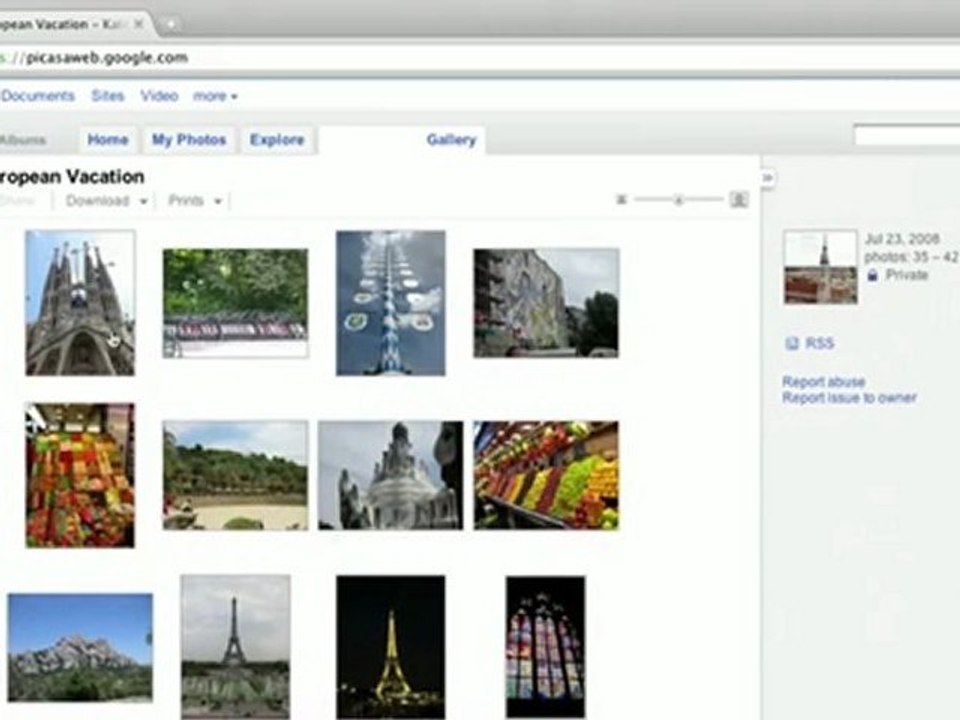Click the European Vacation album title

coord(72,177)
